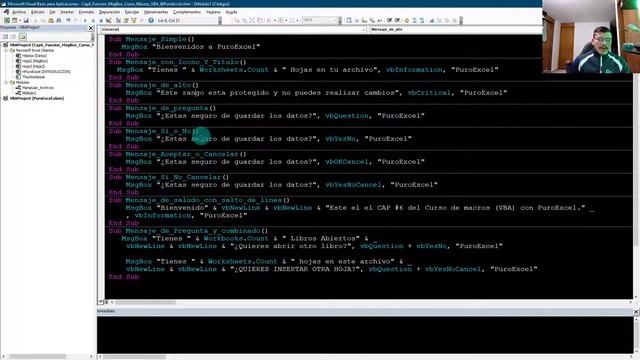
Task: Open the Formato menu
Action: [x=86, y=12]
